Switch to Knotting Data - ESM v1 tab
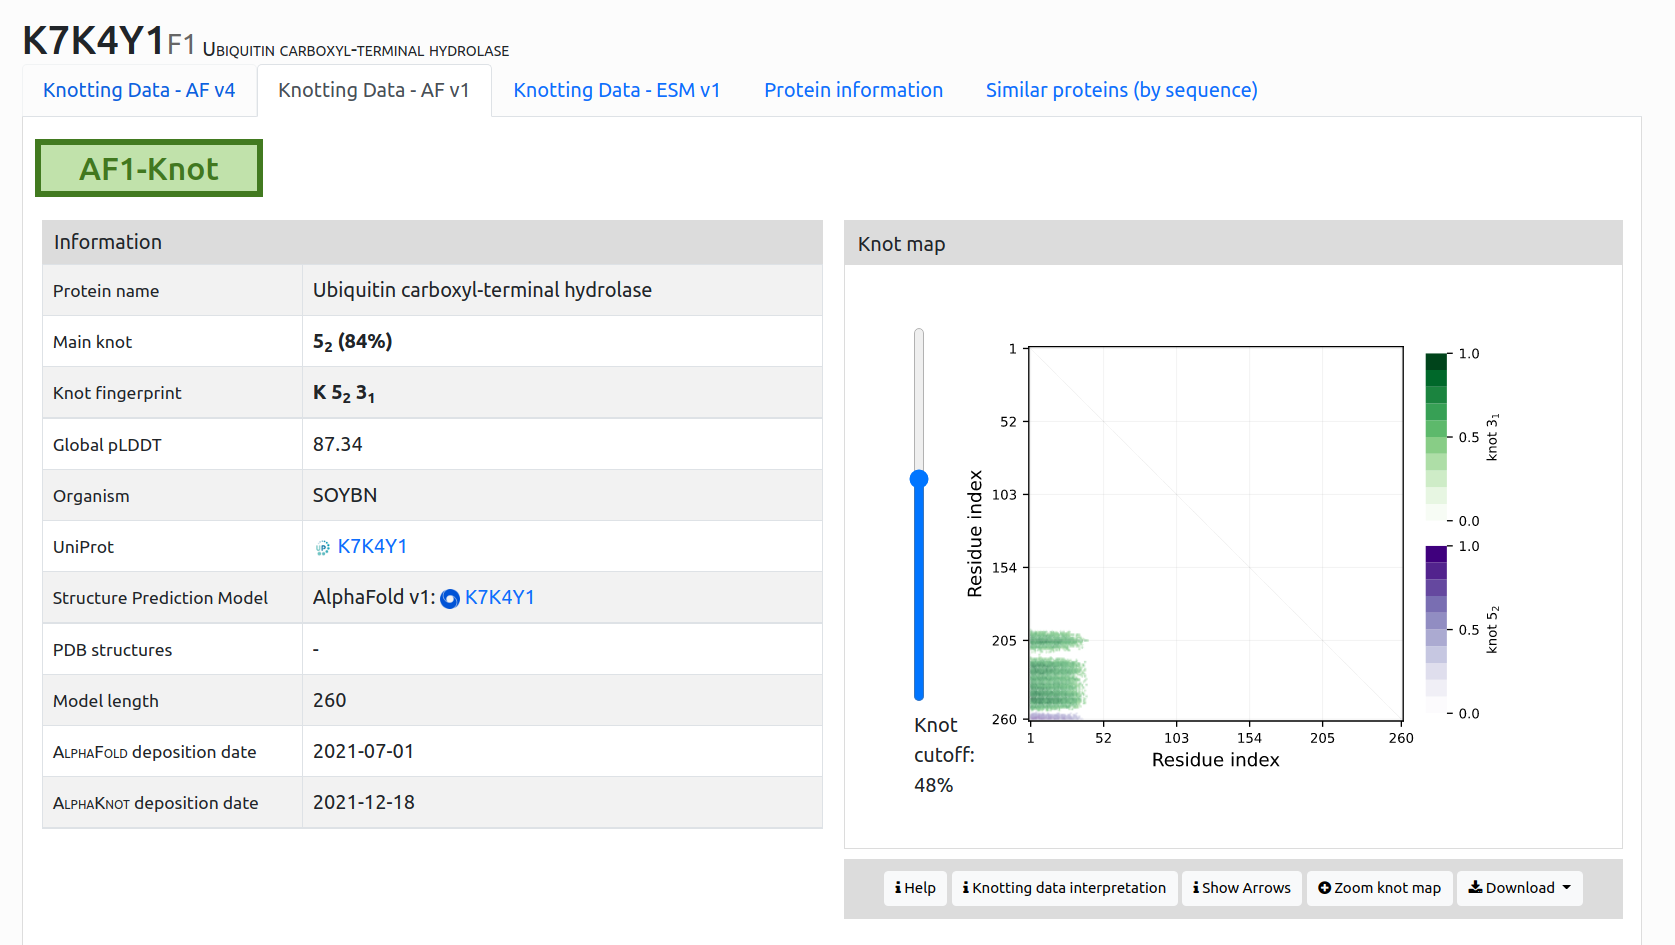This screenshot has width=1675, height=945. pos(617,90)
